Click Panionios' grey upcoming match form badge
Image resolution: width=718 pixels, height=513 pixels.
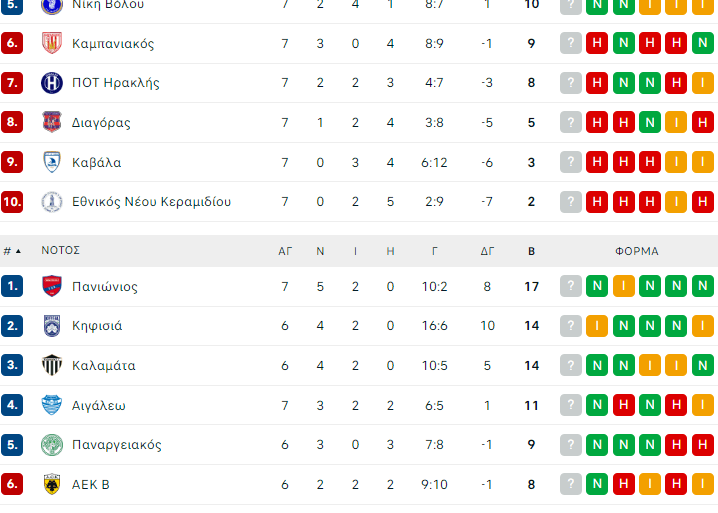point(571,287)
